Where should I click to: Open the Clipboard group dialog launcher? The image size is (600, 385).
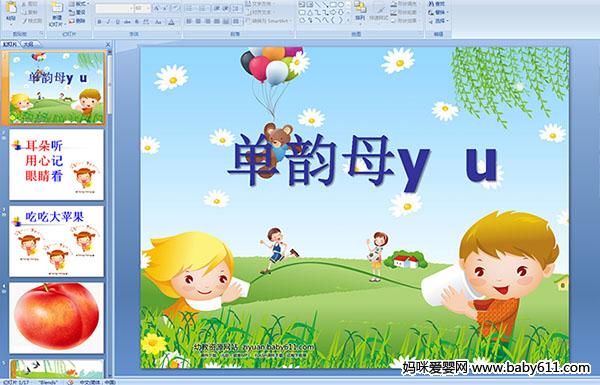pos(41,33)
